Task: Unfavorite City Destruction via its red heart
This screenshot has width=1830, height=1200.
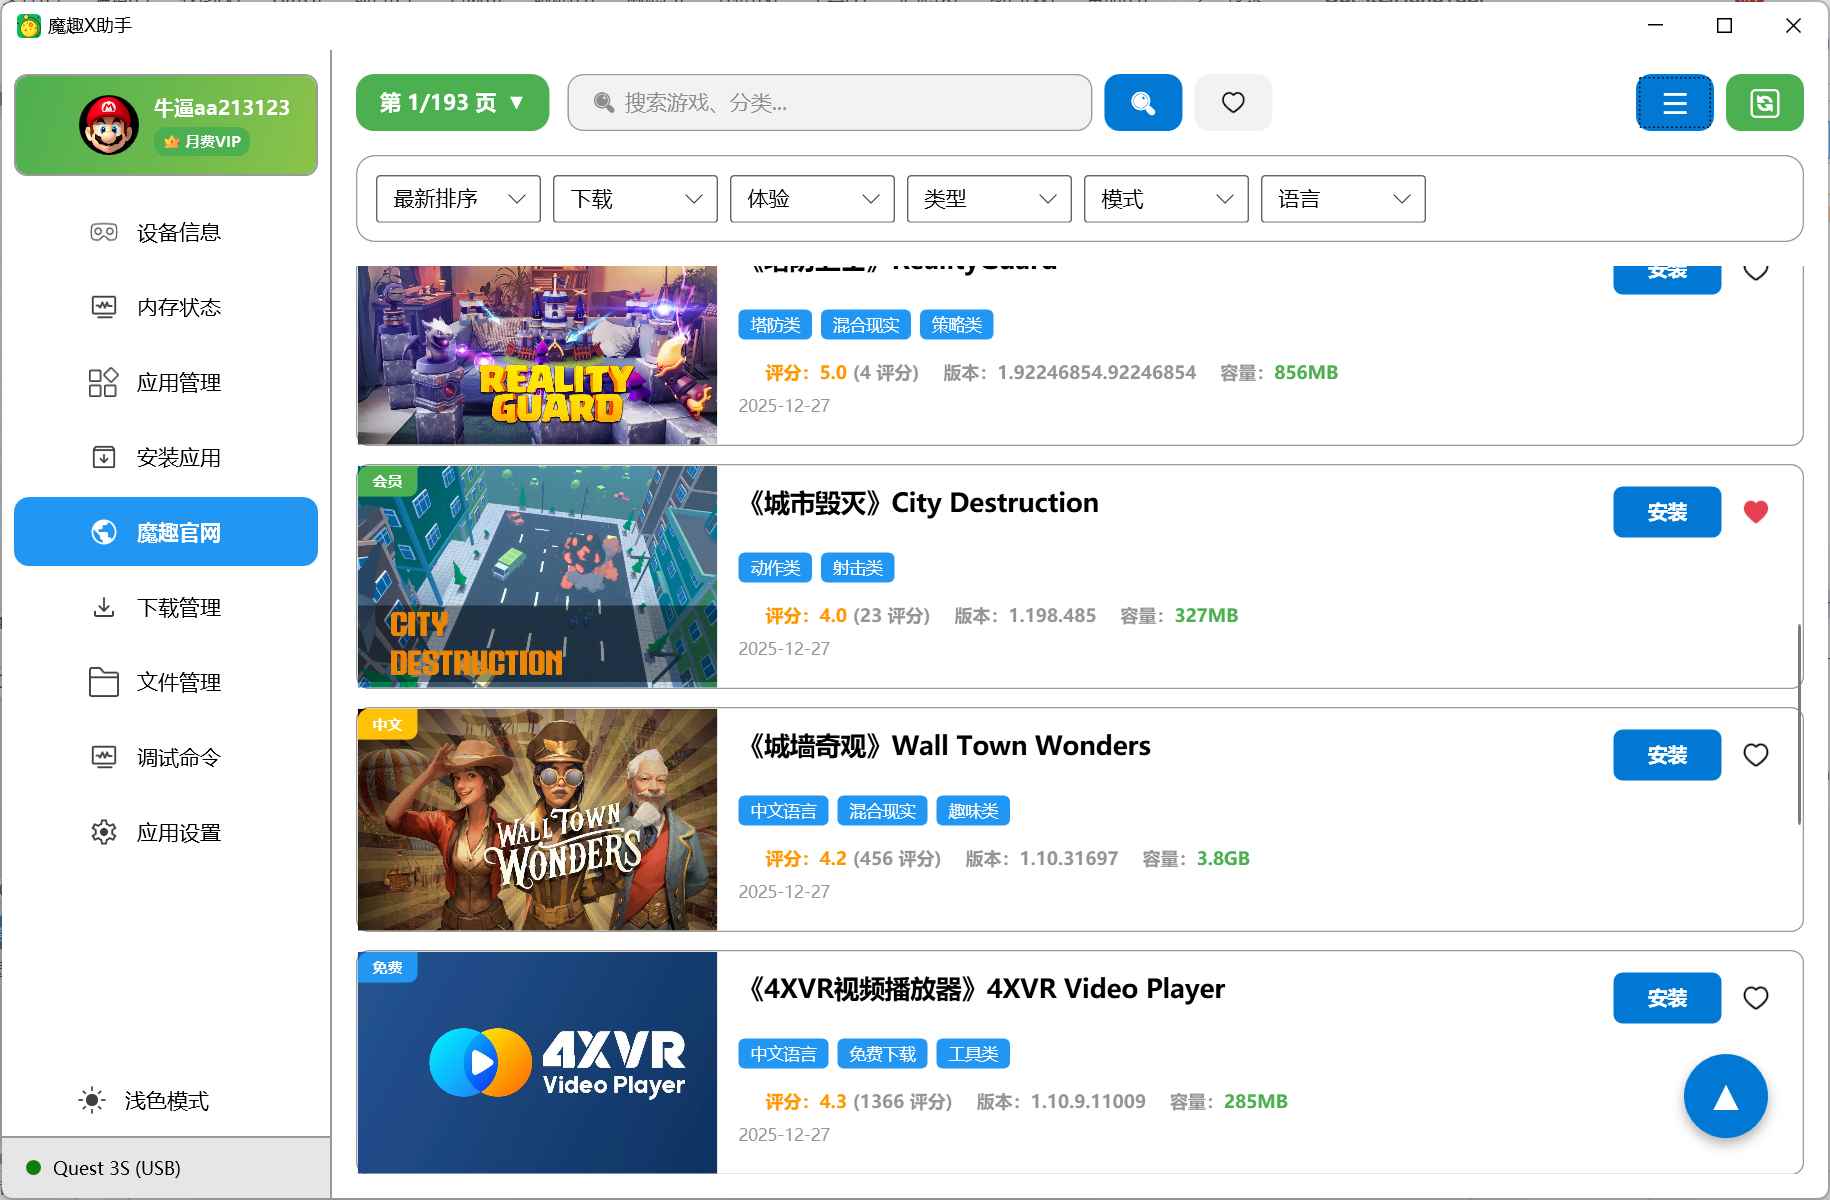Action: (1757, 512)
